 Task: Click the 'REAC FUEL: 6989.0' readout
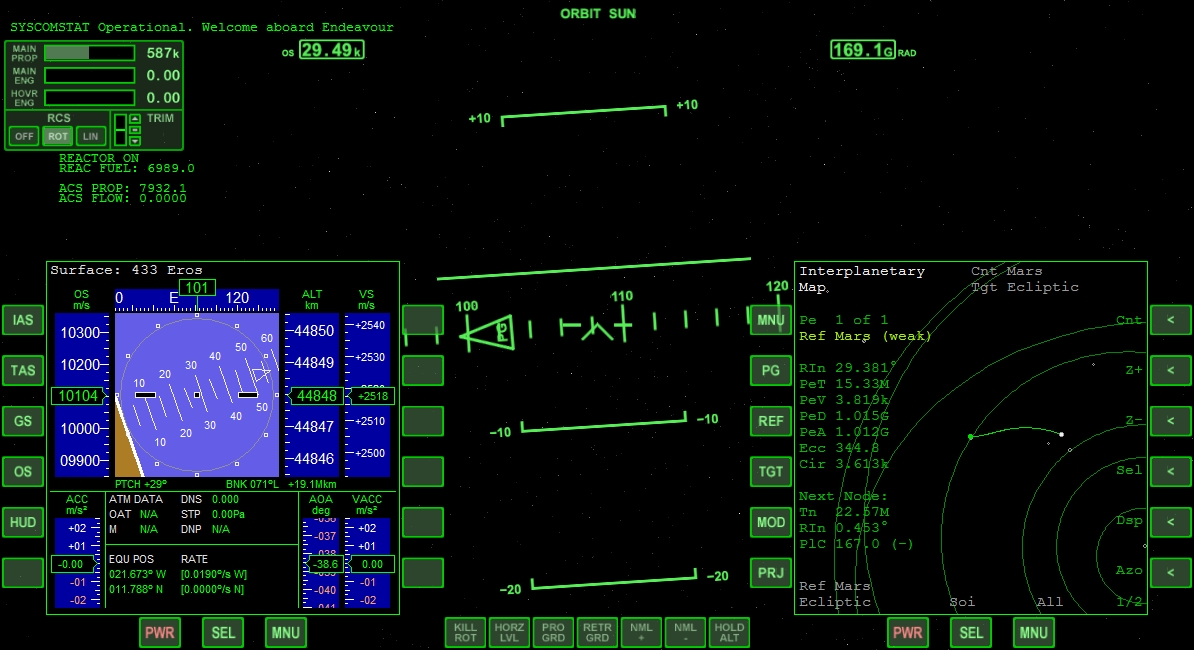pos(126,168)
